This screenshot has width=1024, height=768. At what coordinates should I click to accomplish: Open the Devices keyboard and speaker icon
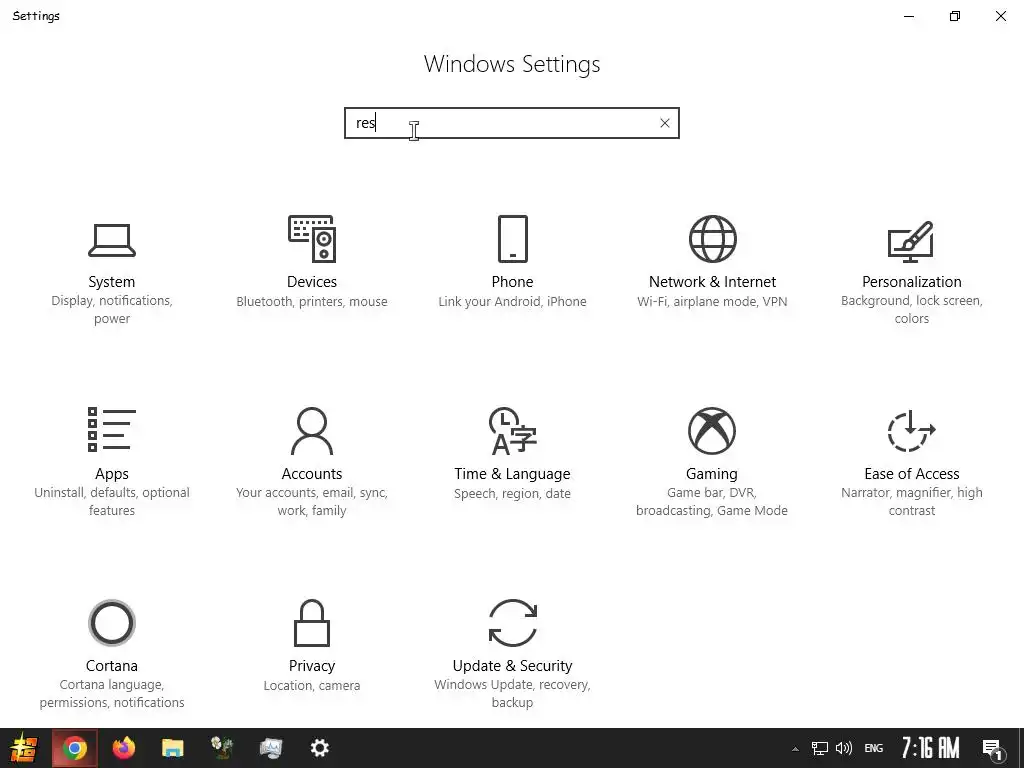click(312, 239)
